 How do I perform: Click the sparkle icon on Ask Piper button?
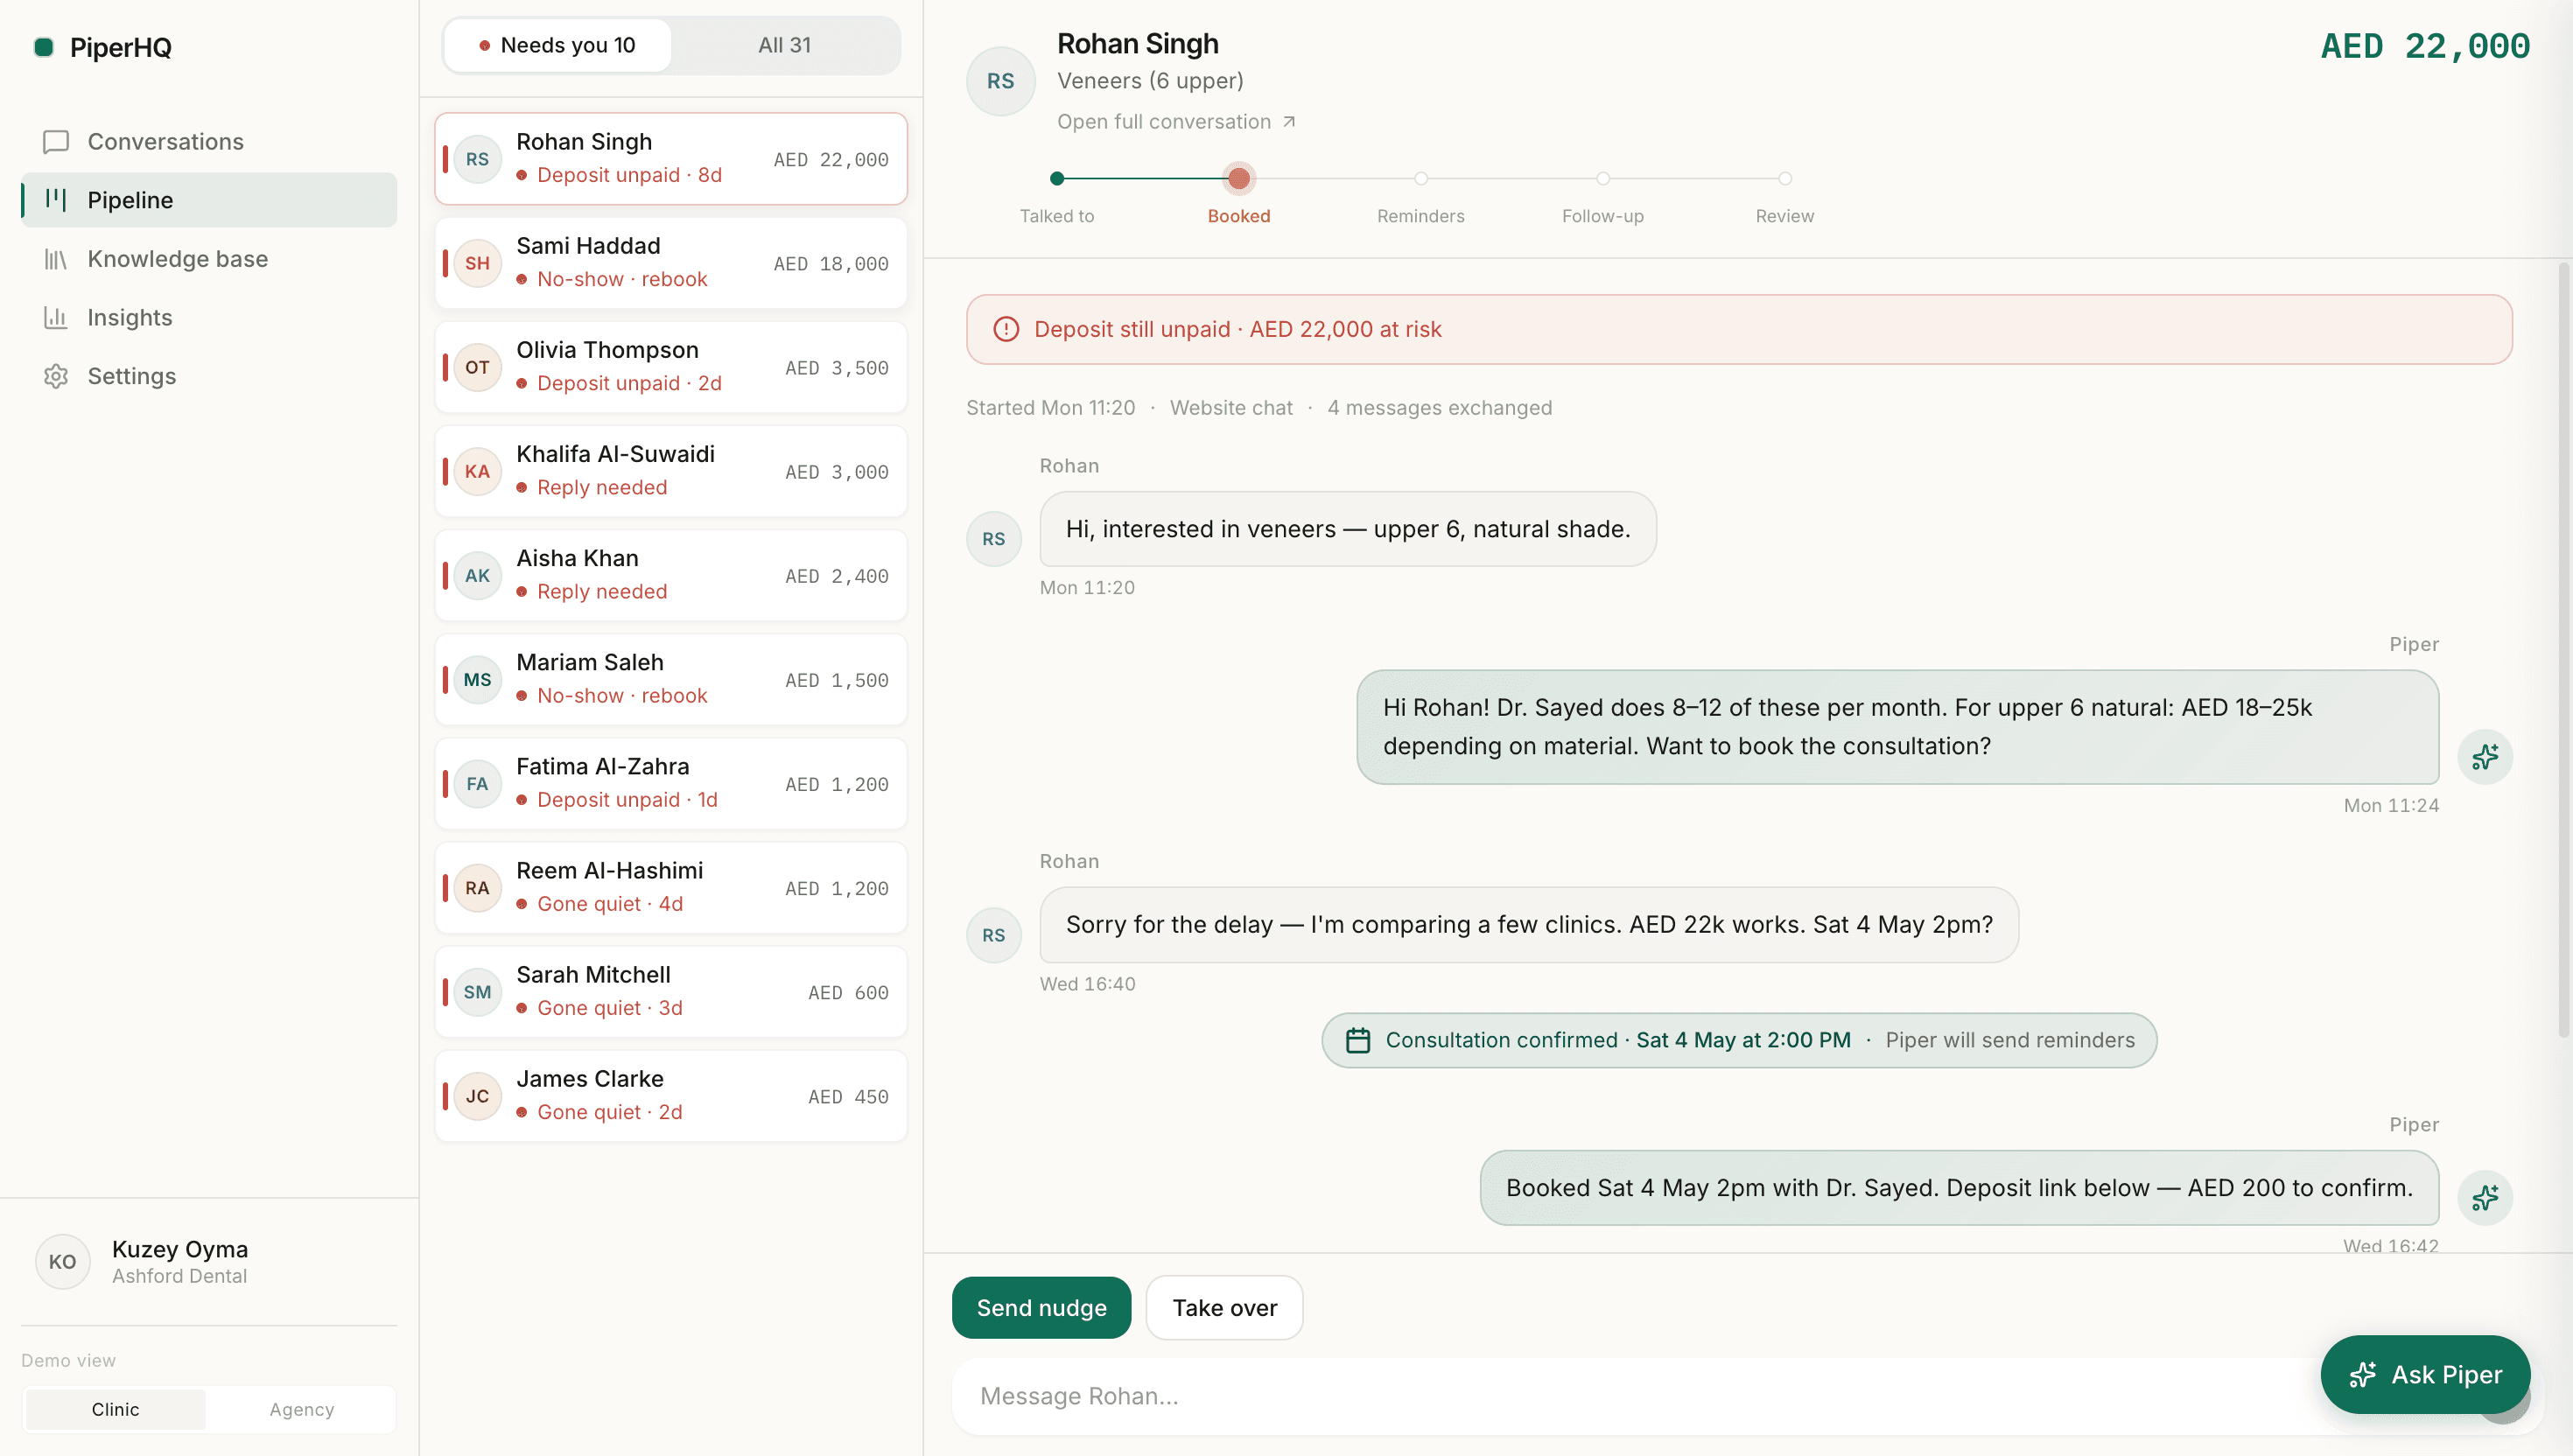2363,1374
